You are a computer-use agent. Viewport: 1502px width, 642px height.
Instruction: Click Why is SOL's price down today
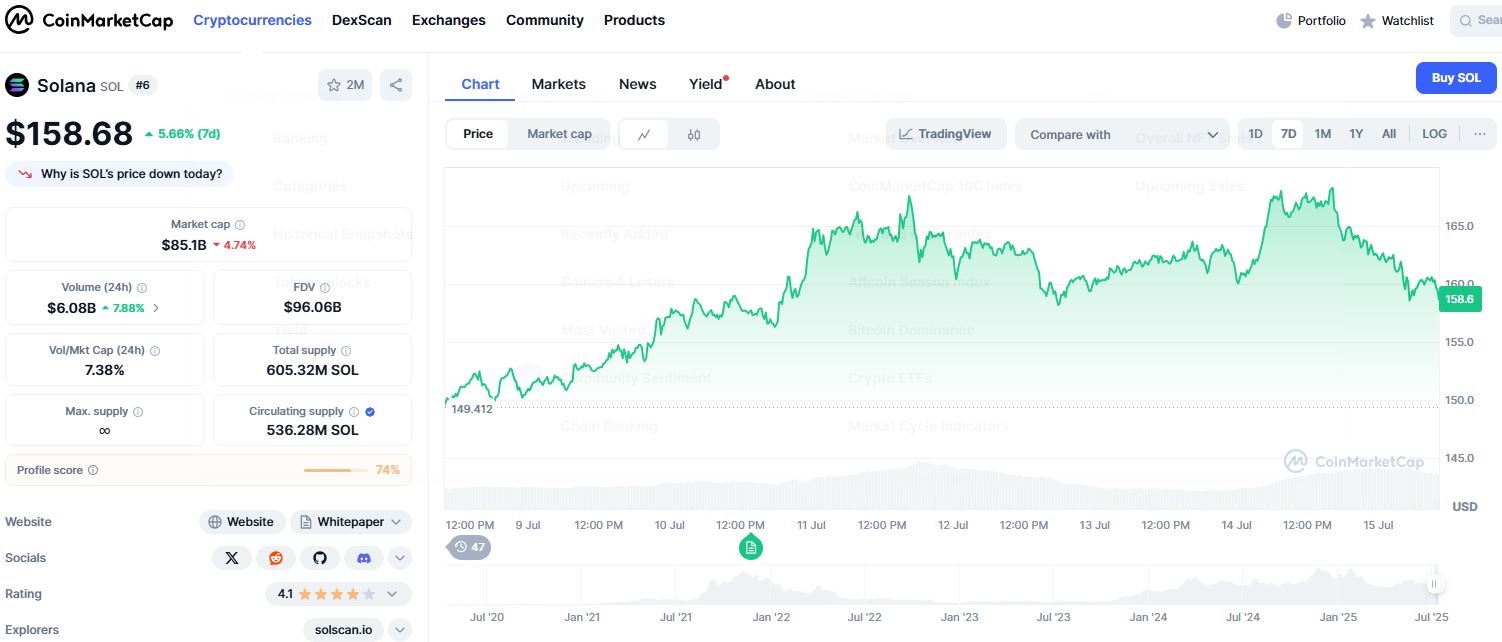tap(120, 174)
